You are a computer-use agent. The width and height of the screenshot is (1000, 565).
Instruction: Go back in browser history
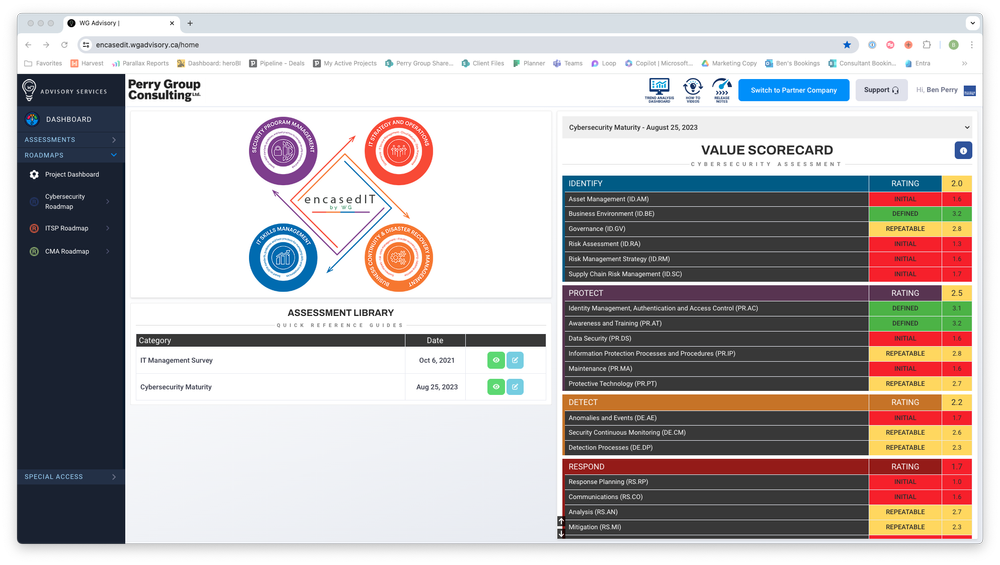point(28,45)
